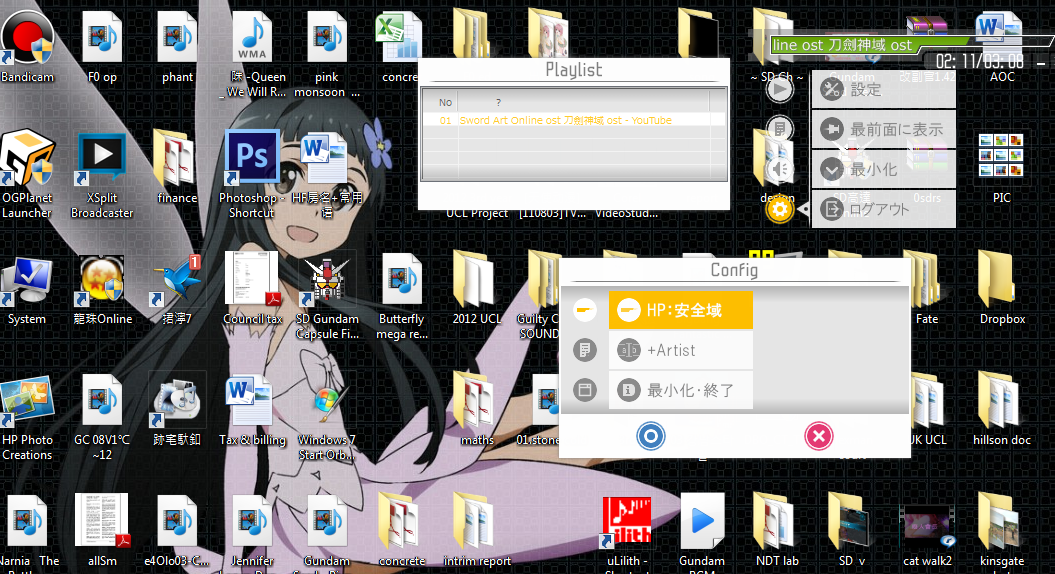
Task: Select 最小化 in the widget menu
Action: click(x=883, y=169)
